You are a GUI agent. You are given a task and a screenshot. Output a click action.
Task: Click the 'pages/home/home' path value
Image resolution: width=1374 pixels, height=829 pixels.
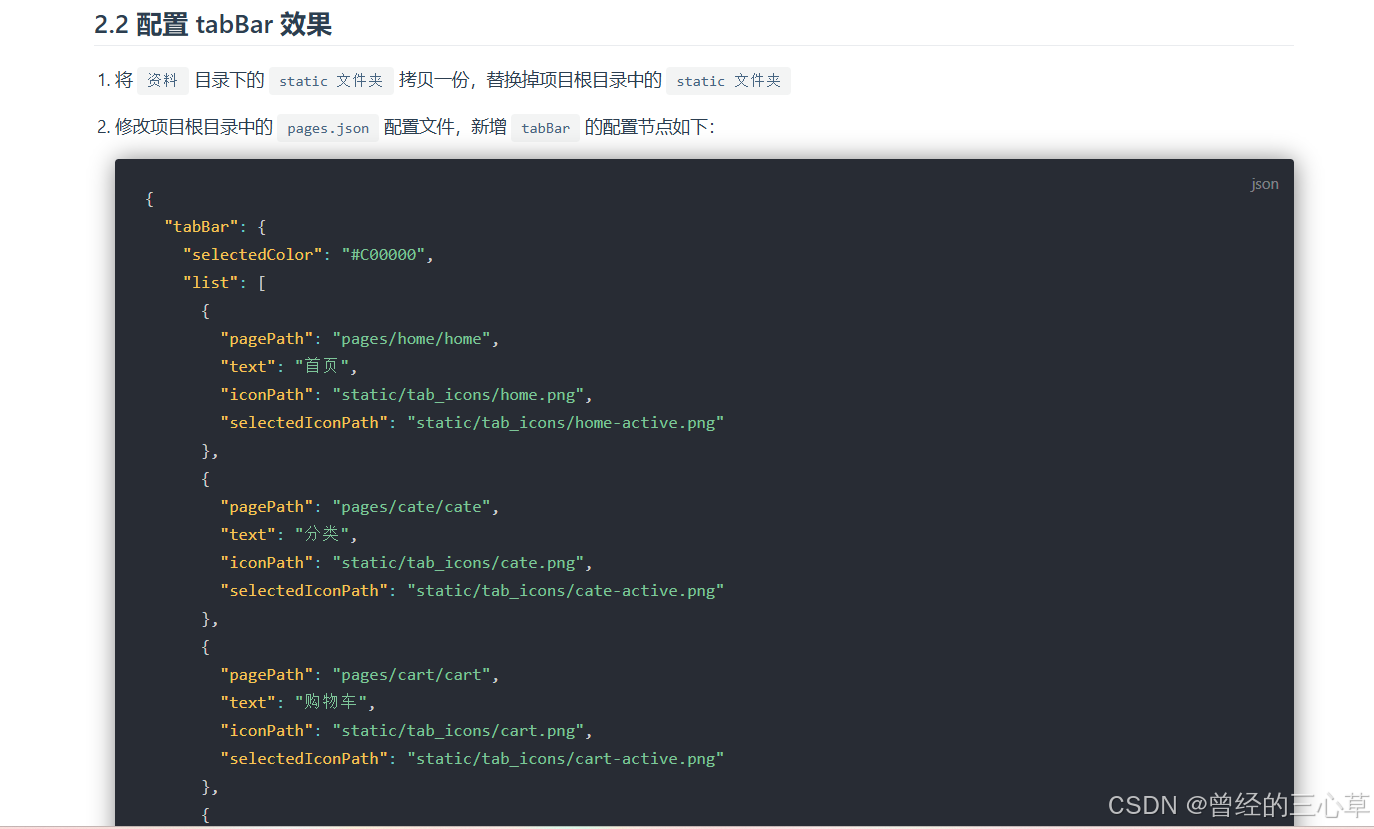(411, 339)
